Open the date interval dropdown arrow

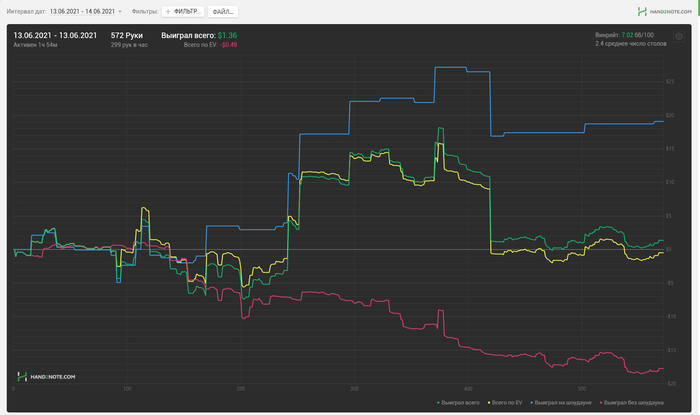point(120,12)
